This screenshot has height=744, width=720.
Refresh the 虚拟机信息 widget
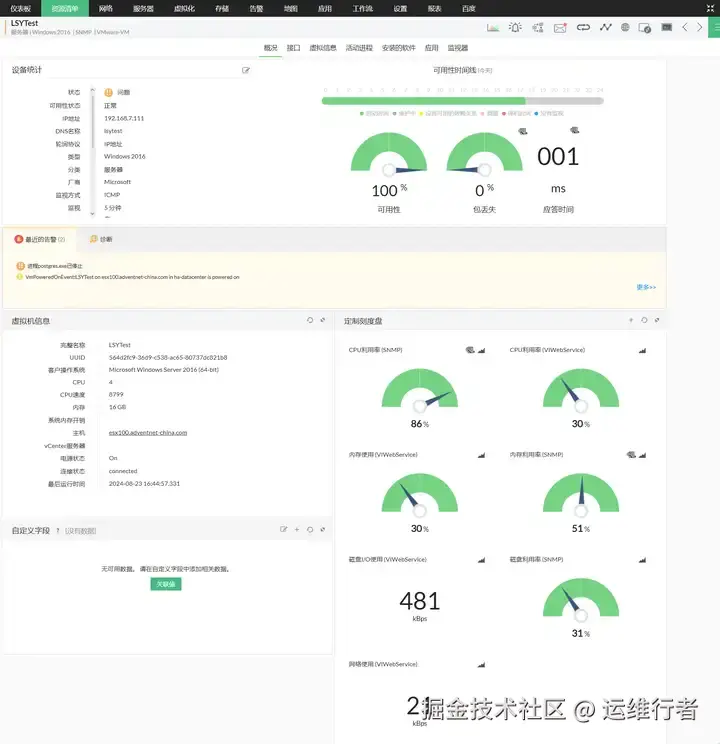310,320
